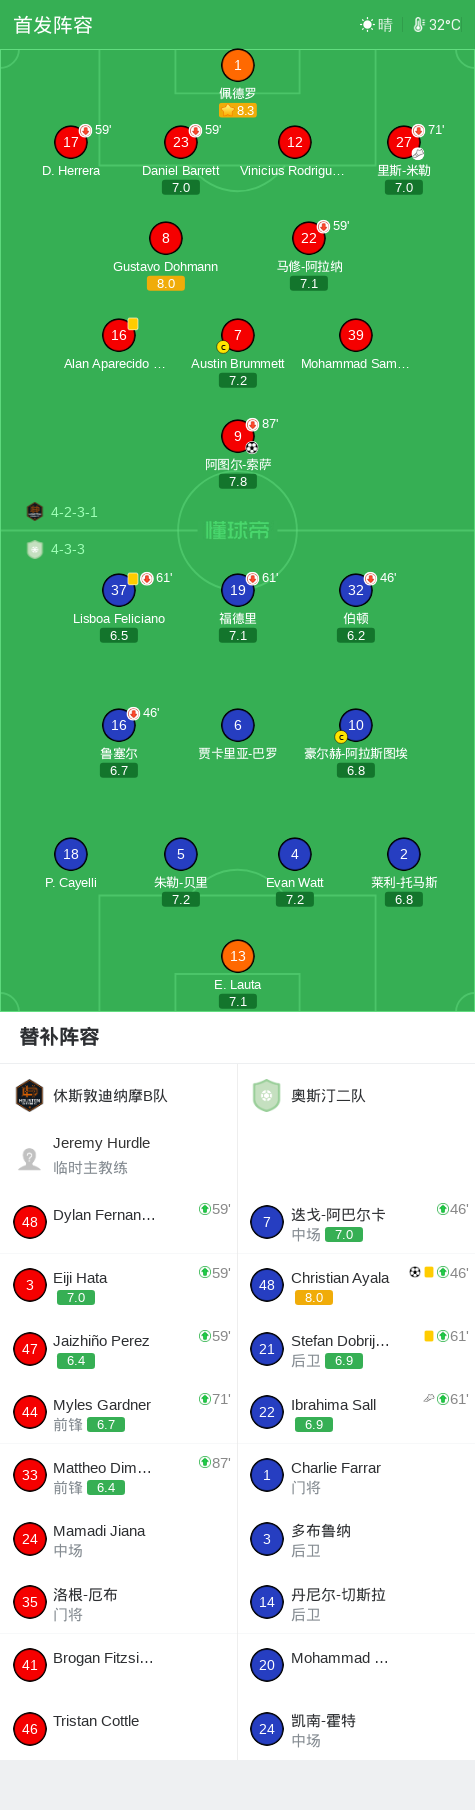Select goalkeeper E. Lauta number 13

[238, 956]
